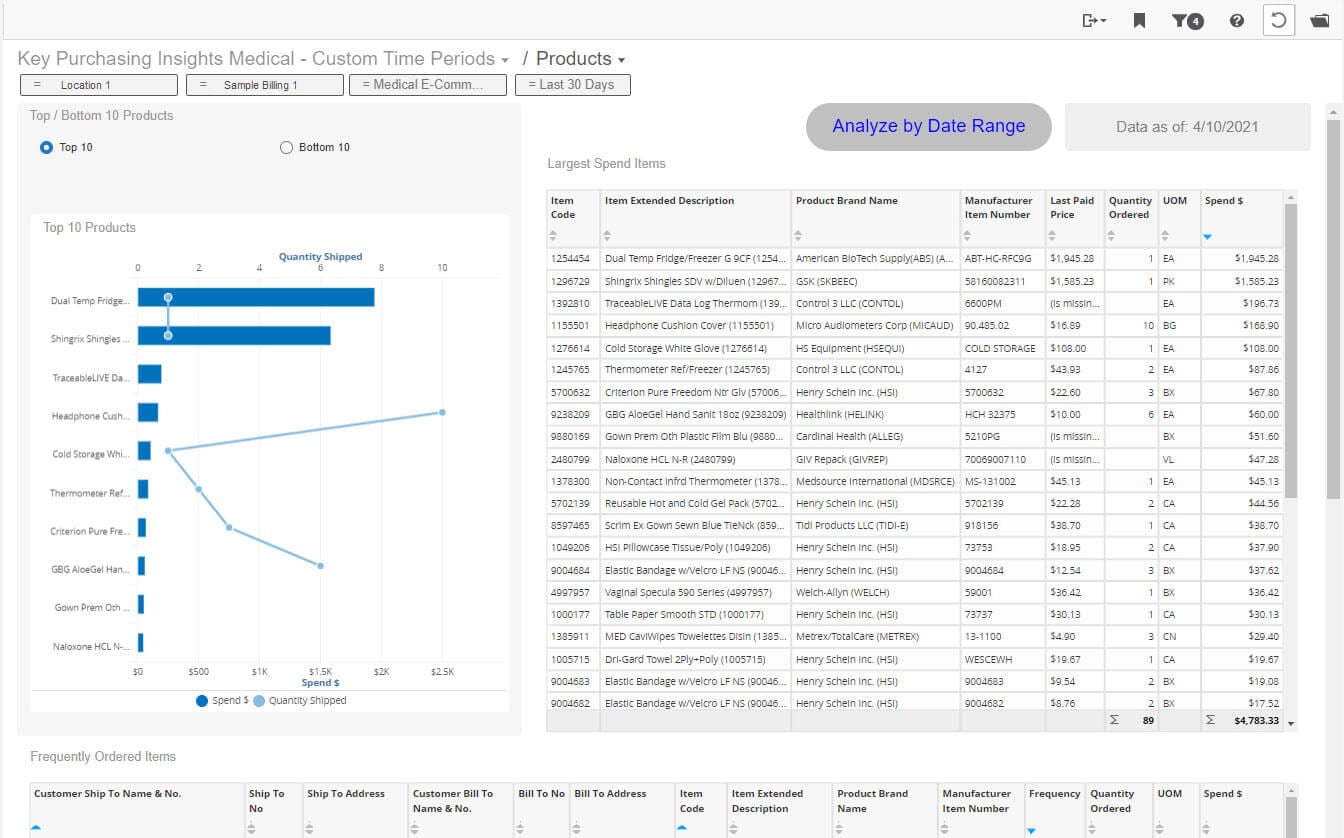Screen dimensions: 1344x838
Task: Open the Last 30 Days filter
Action: (572, 85)
